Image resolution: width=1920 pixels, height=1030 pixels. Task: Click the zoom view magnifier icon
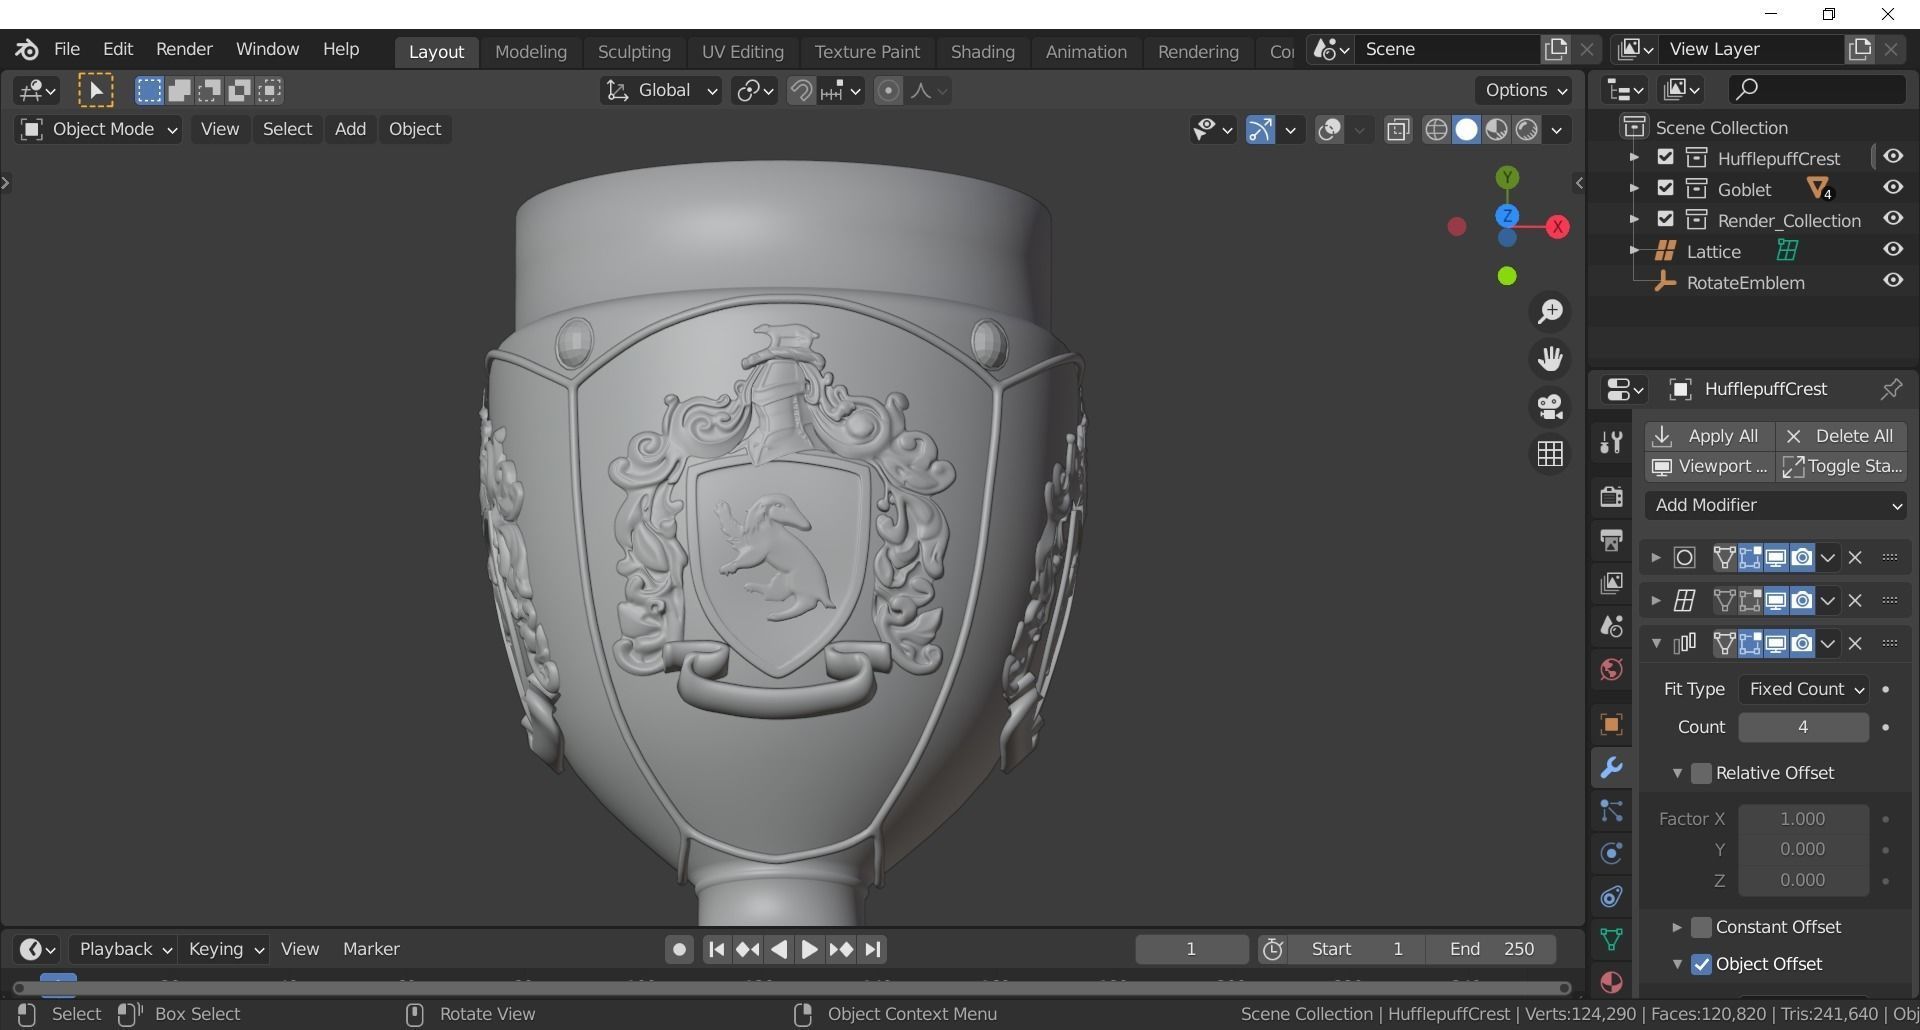click(1550, 312)
